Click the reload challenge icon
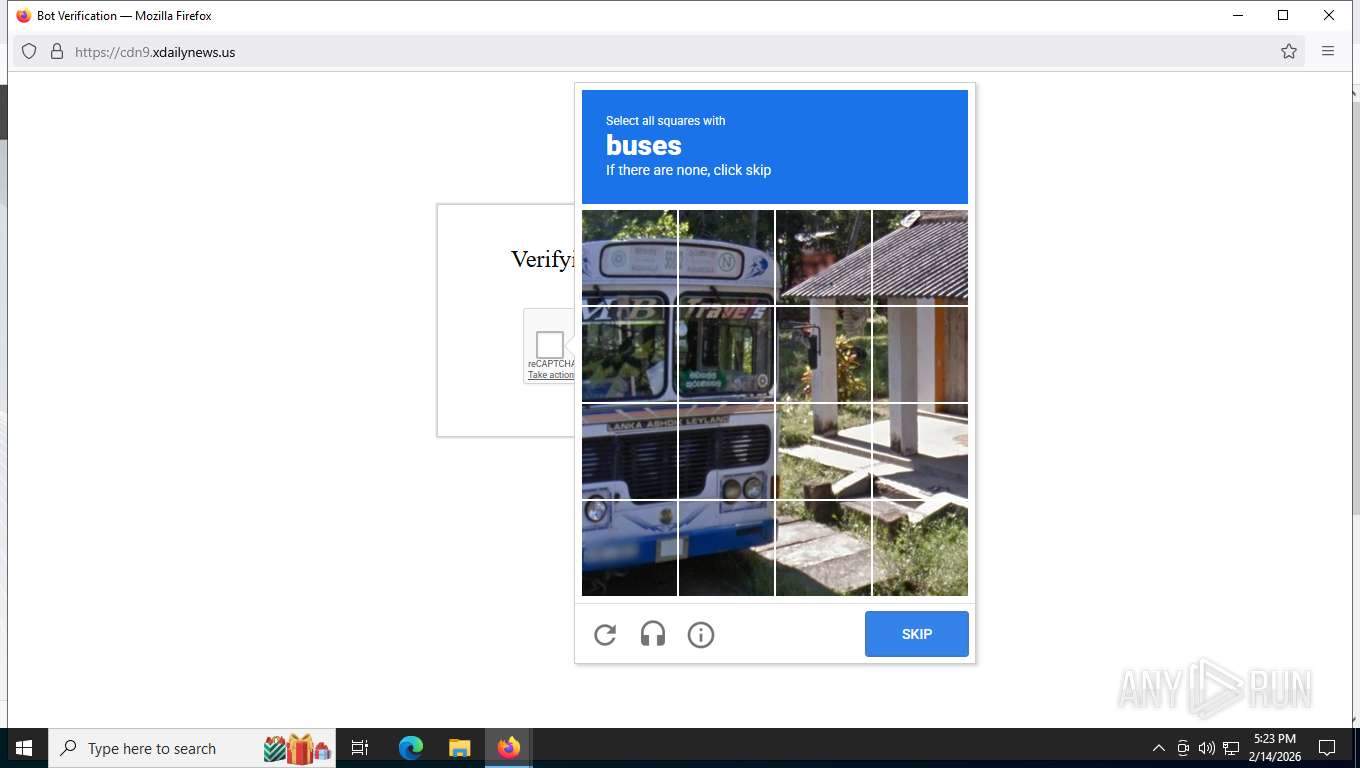Screen dimensions: 1360x768 click(605, 634)
